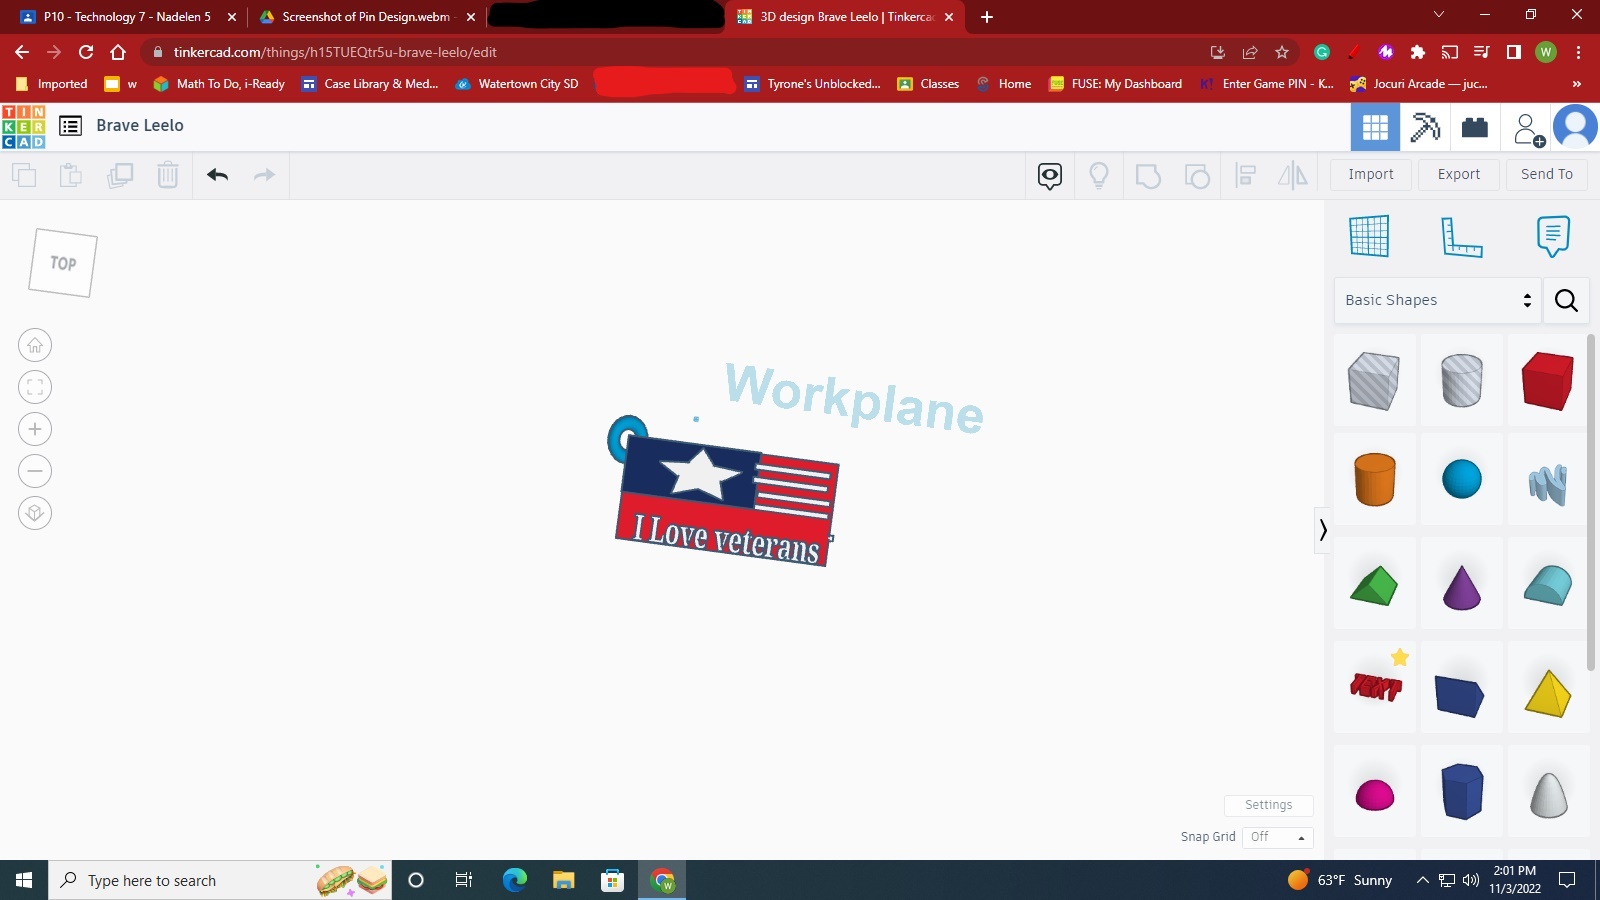The width and height of the screenshot is (1600, 900).
Task: Pick the blue Sphere shape
Action: tap(1461, 480)
